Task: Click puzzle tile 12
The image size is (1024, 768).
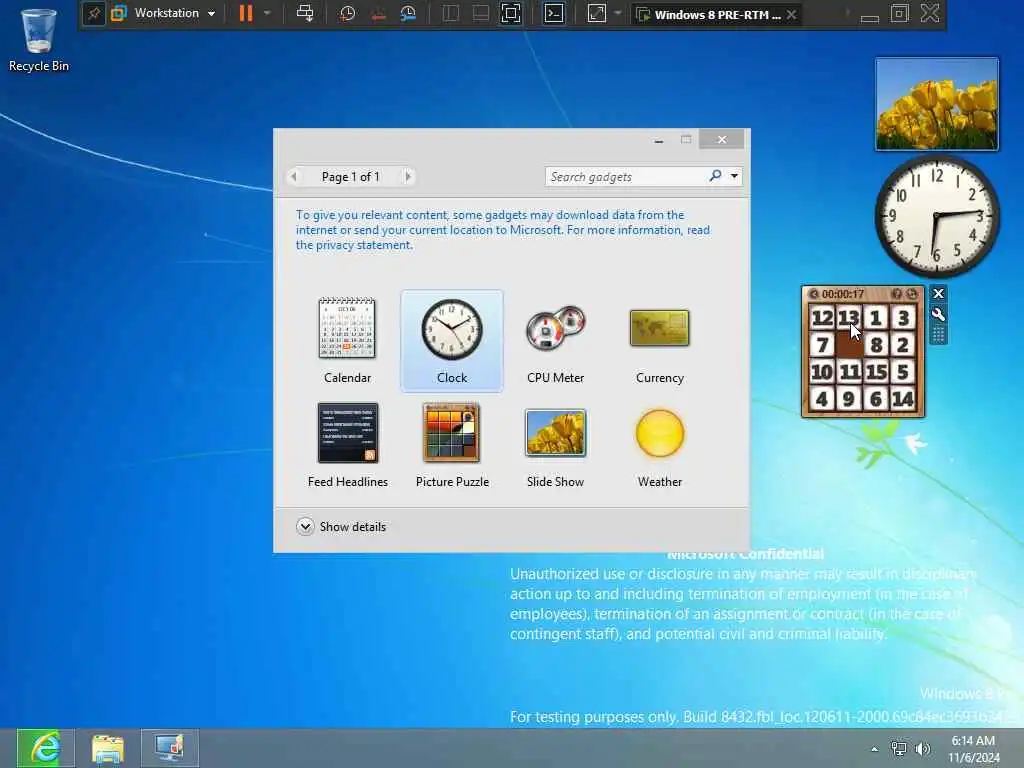Action: pos(822,318)
